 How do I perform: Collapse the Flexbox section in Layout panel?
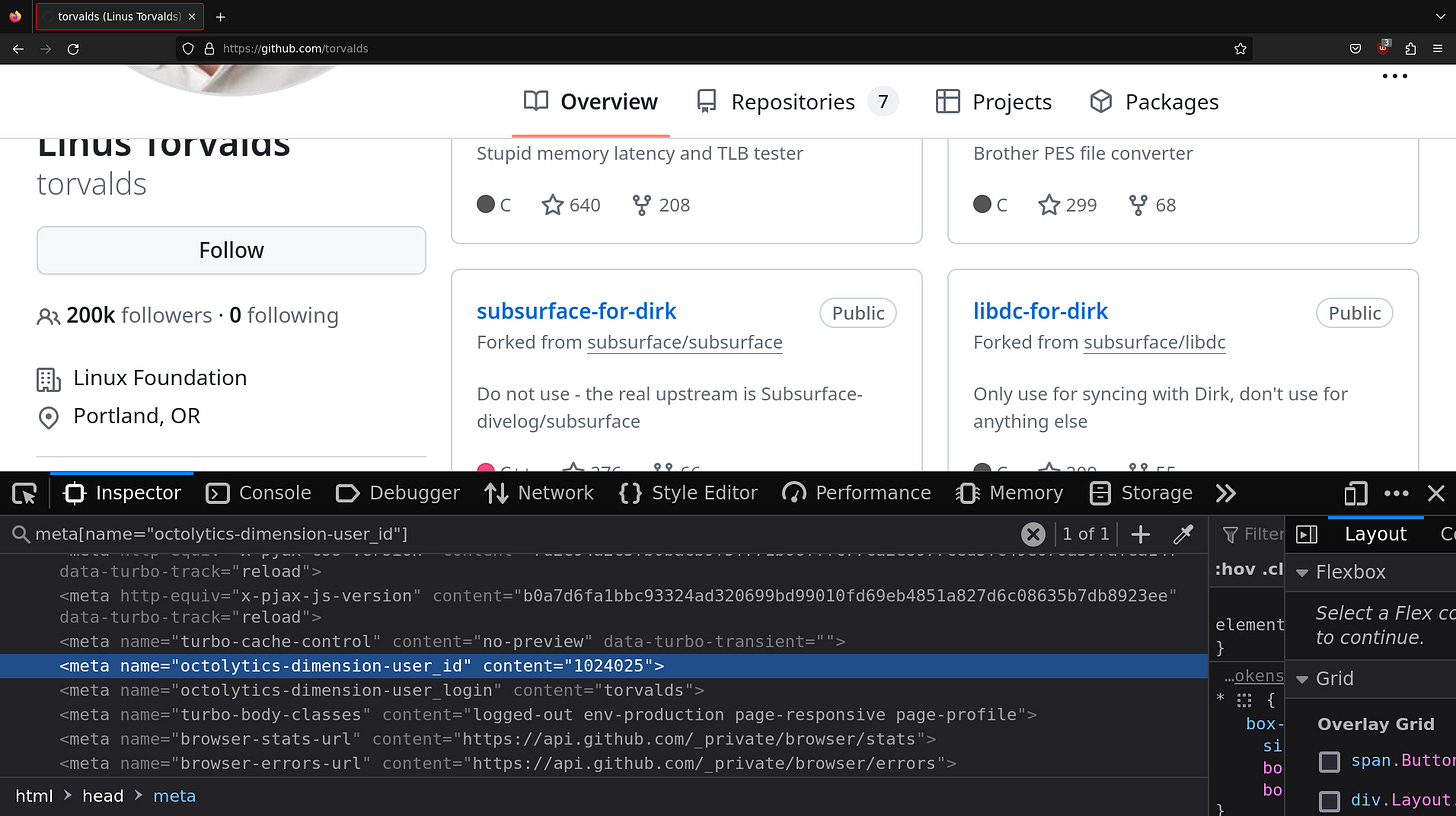1302,572
